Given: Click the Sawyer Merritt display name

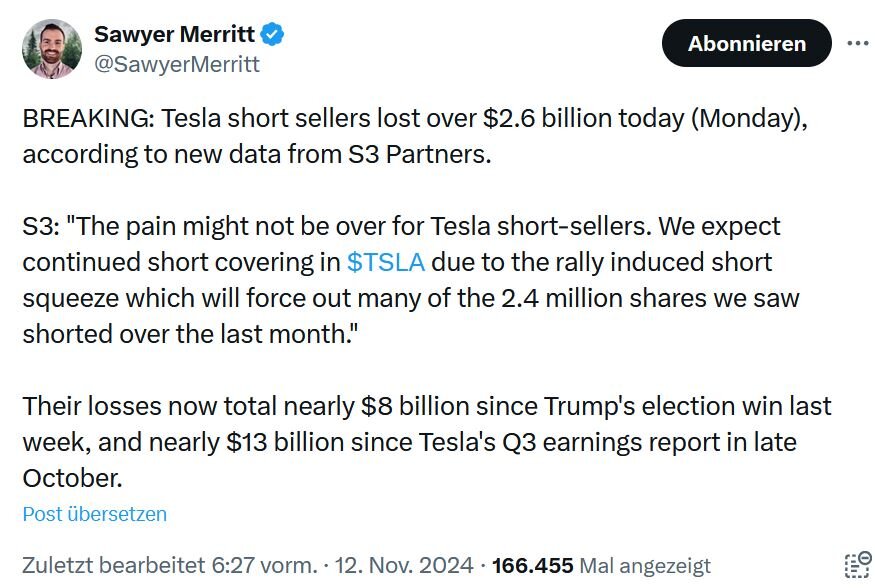Looking at the screenshot, I should tap(175, 35).
